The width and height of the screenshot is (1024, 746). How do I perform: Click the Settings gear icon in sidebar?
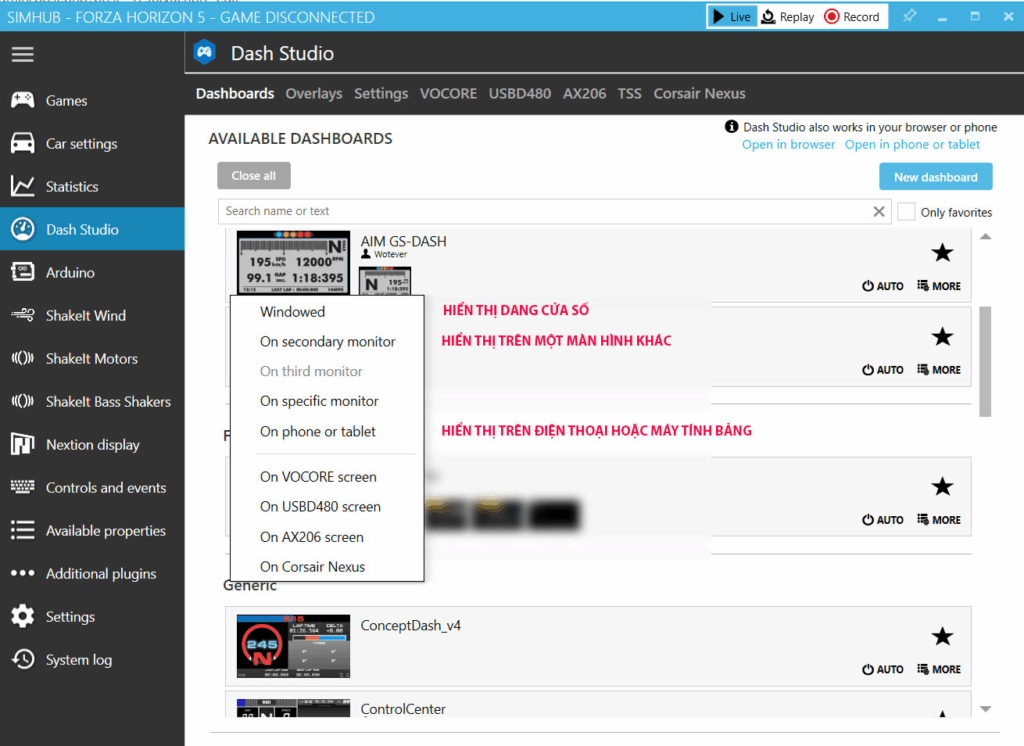pyautogui.click(x=23, y=617)
